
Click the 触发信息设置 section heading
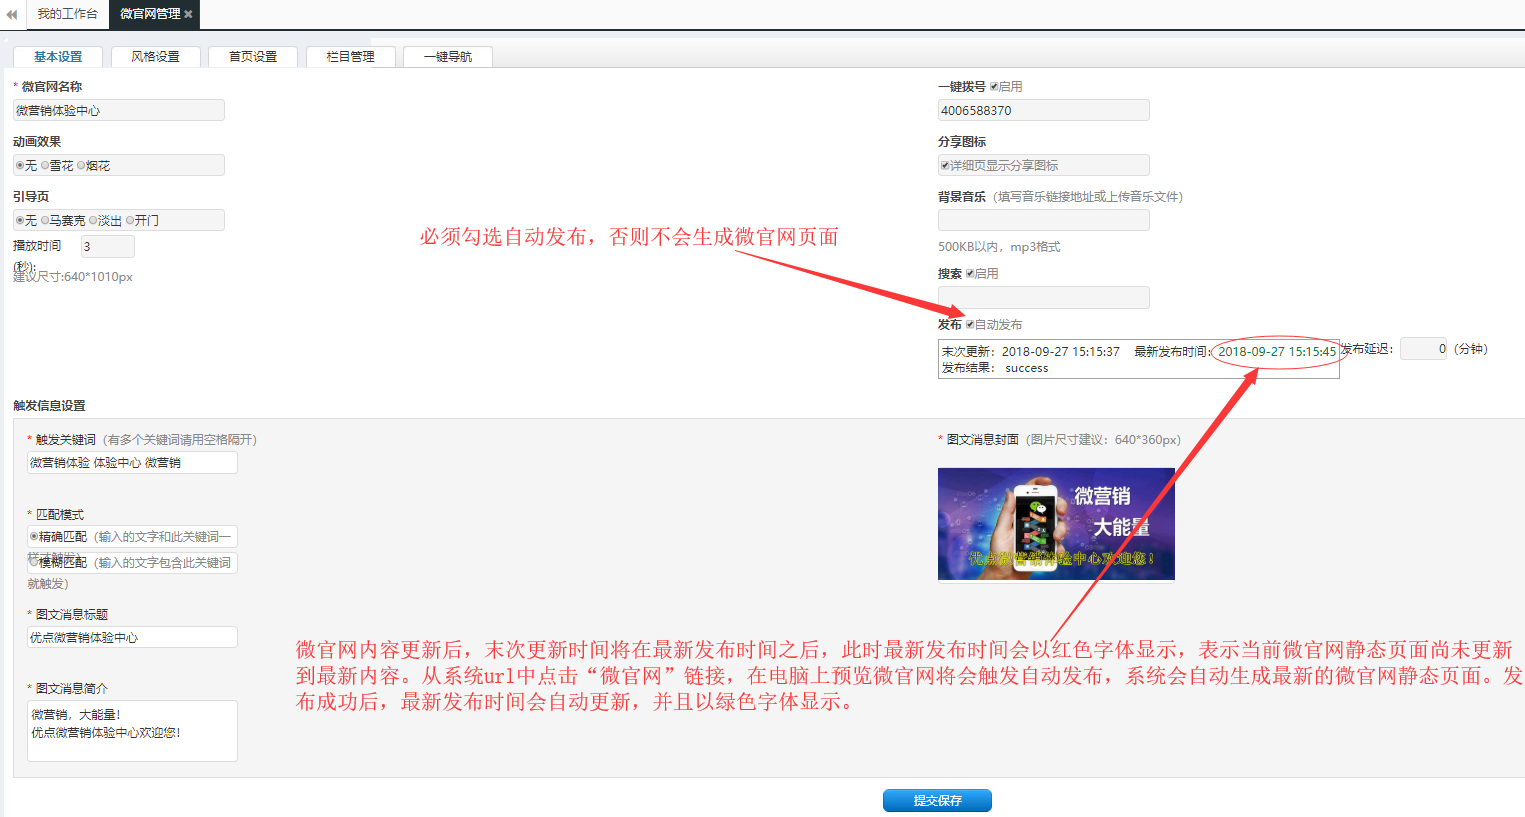point(49,406)
